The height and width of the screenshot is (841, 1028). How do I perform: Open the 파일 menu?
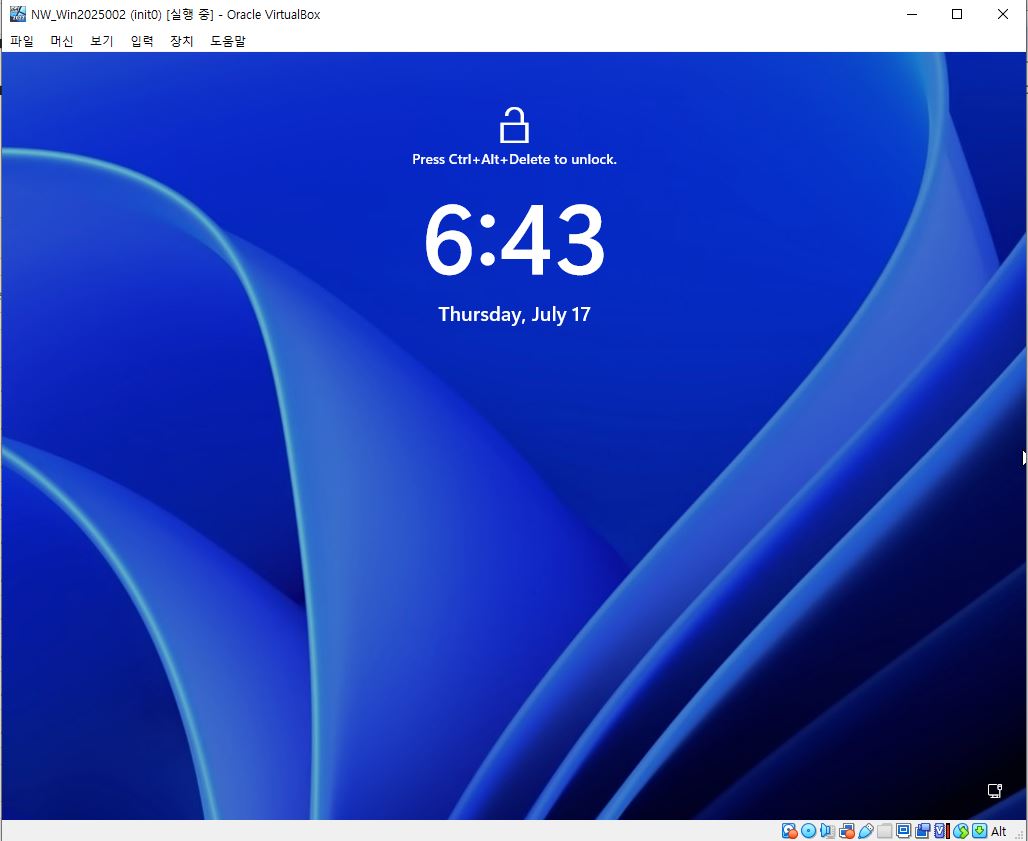pos(22,41)
